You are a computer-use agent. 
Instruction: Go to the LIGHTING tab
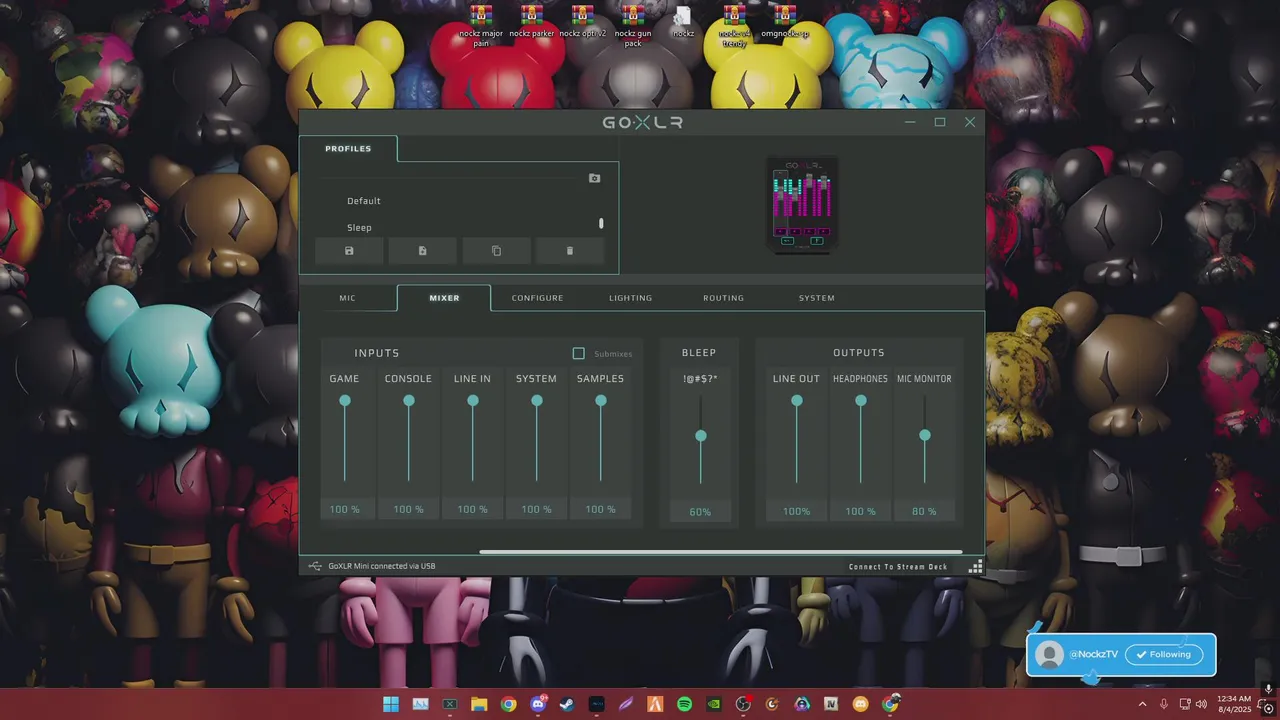pos(630,298)
